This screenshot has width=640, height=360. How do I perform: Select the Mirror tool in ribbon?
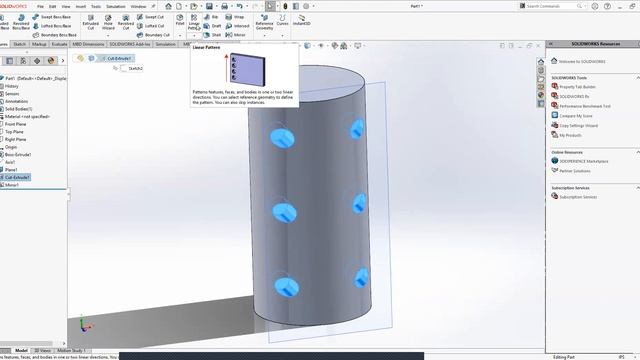pyautogui.click(x=236, y=35)
